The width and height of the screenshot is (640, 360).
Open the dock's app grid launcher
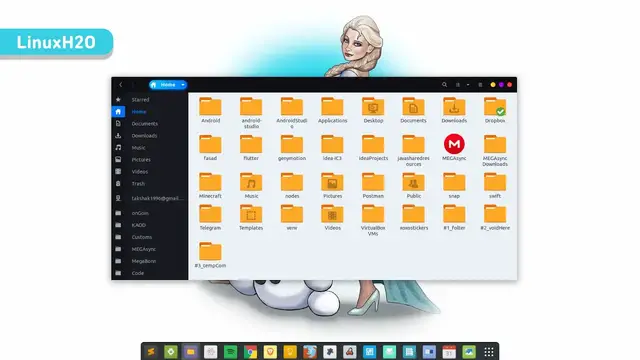coord(489,352)
